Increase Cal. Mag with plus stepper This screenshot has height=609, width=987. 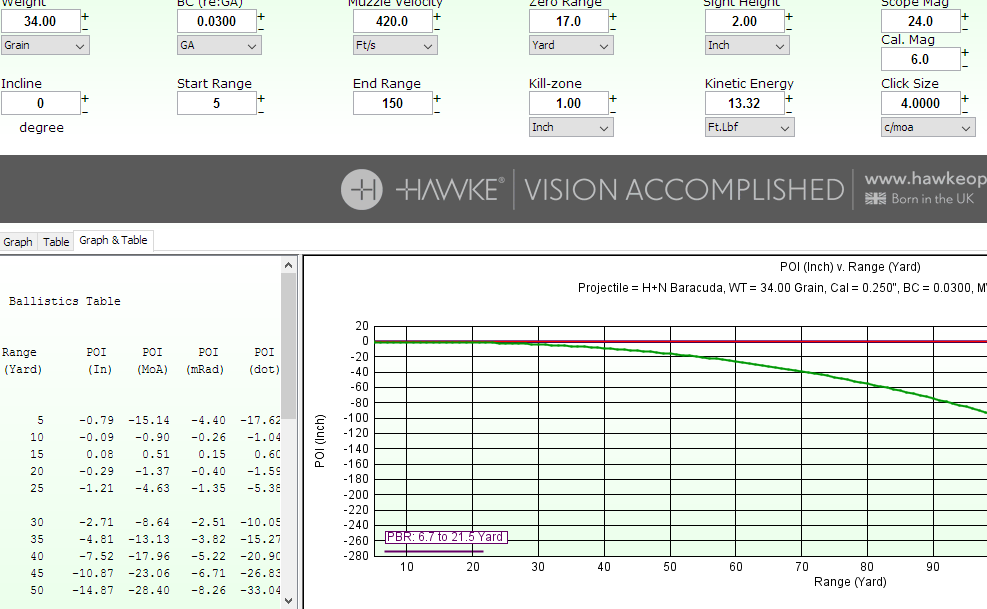click(965, 54)
